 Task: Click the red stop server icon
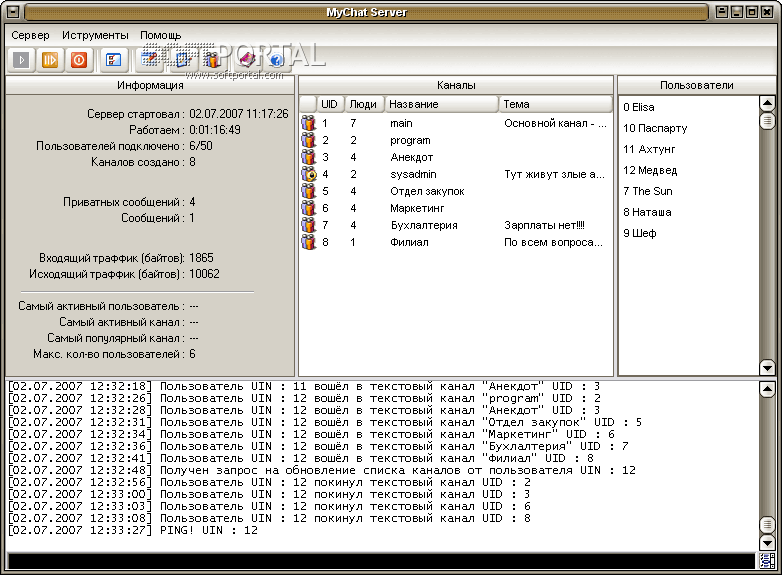pos(79,60)
